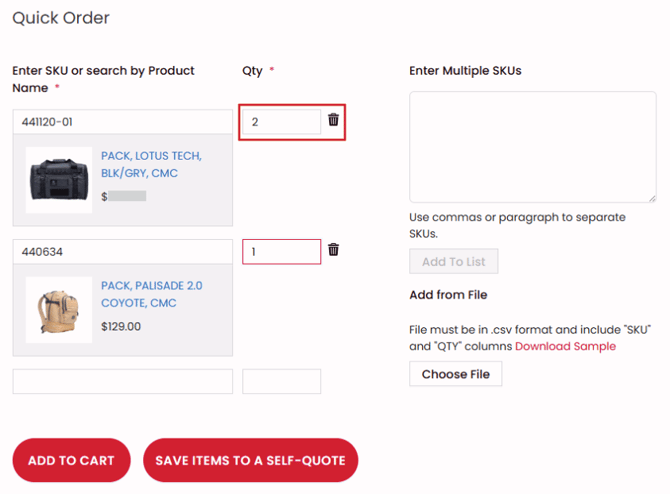Click the Qty field showing 1
The height and width of the screenshot is (494, 670).
[x=281, y=252]
